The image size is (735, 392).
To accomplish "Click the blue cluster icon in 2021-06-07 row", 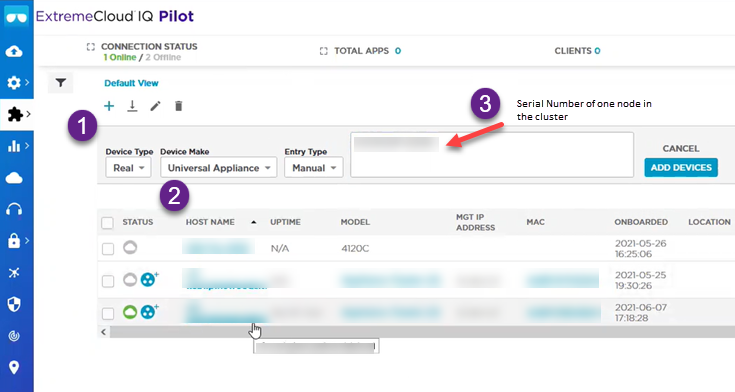I will [149, 311].
